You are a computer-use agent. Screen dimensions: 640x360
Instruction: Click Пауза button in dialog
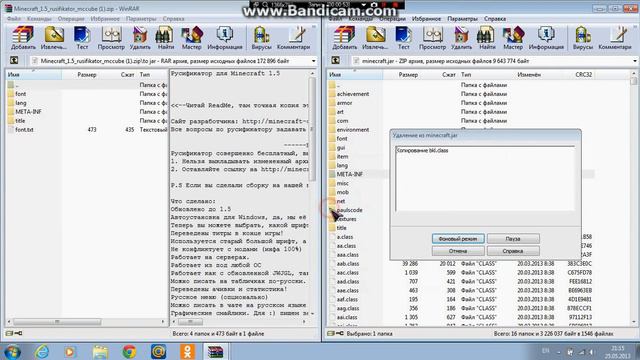coord(513,238)
